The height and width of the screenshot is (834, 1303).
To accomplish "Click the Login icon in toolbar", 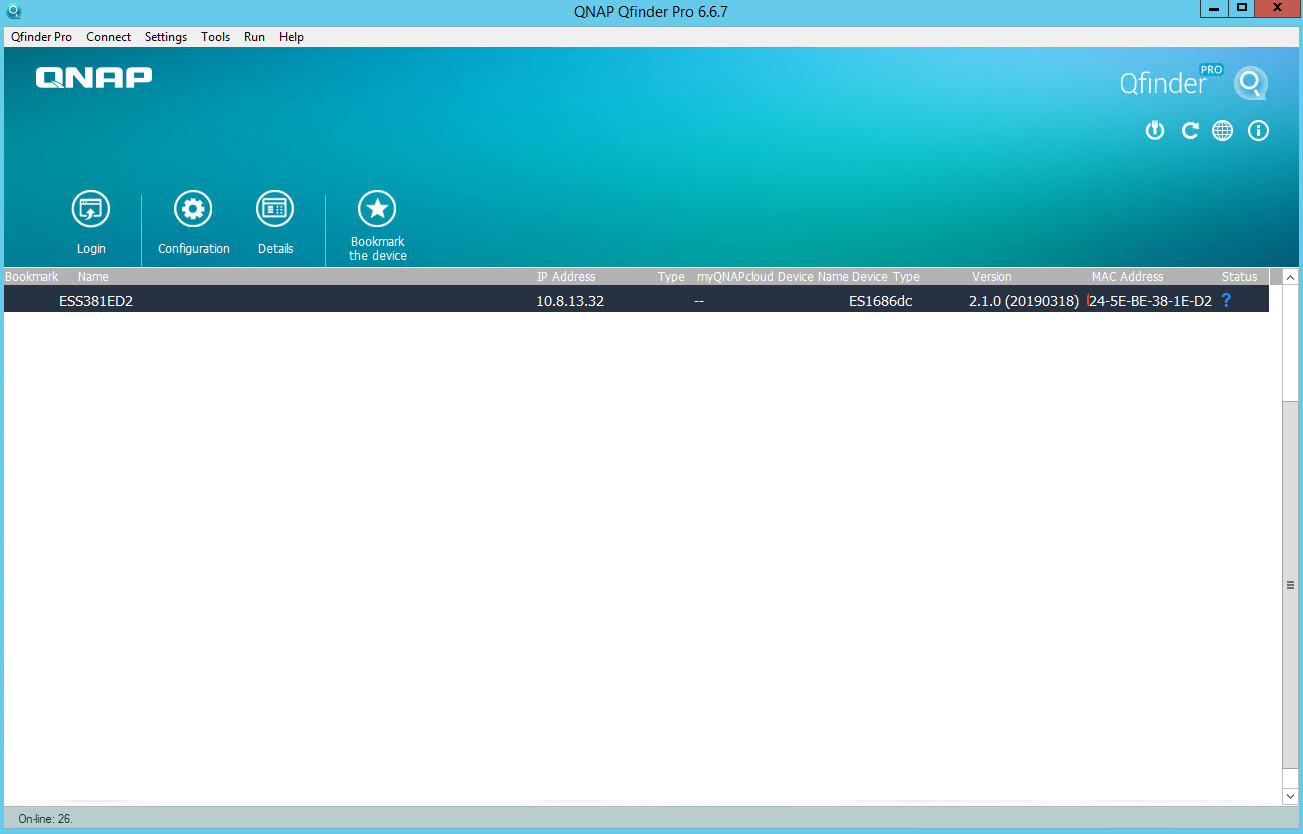I will 91,210.
